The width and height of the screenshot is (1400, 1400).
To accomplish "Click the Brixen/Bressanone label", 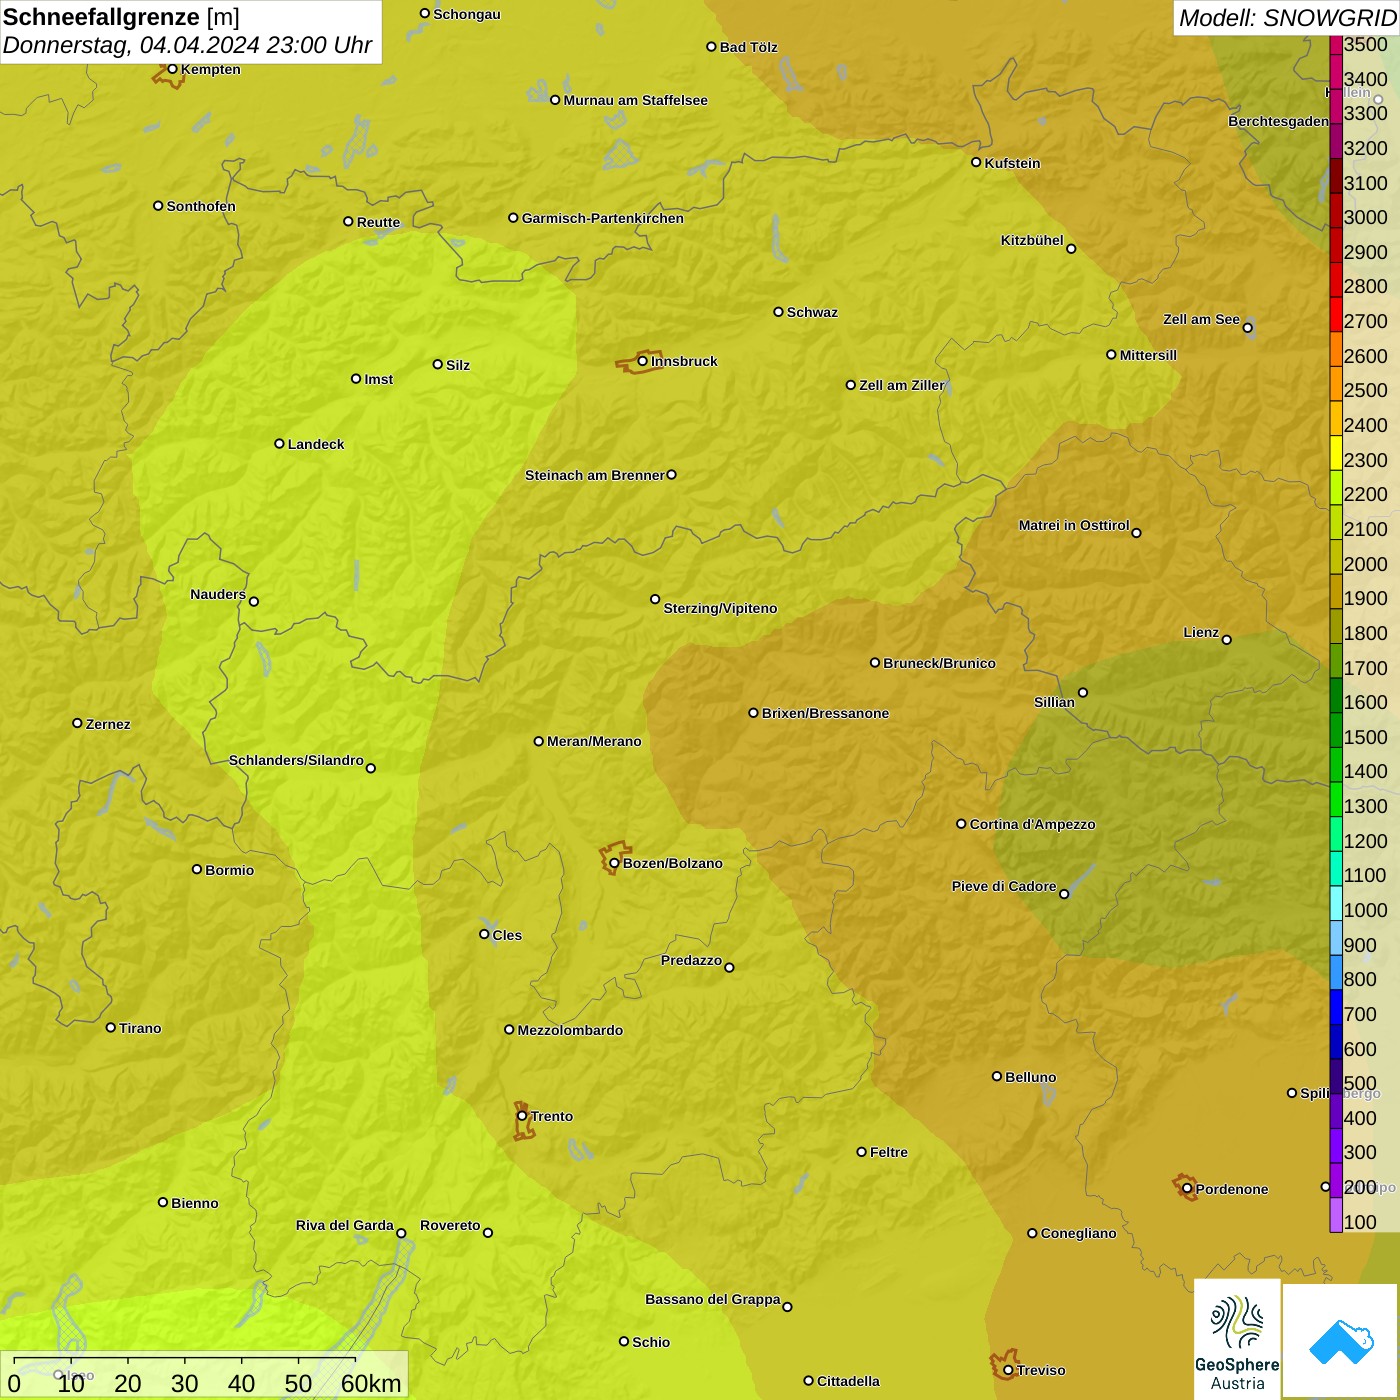I will pos(826,713).
